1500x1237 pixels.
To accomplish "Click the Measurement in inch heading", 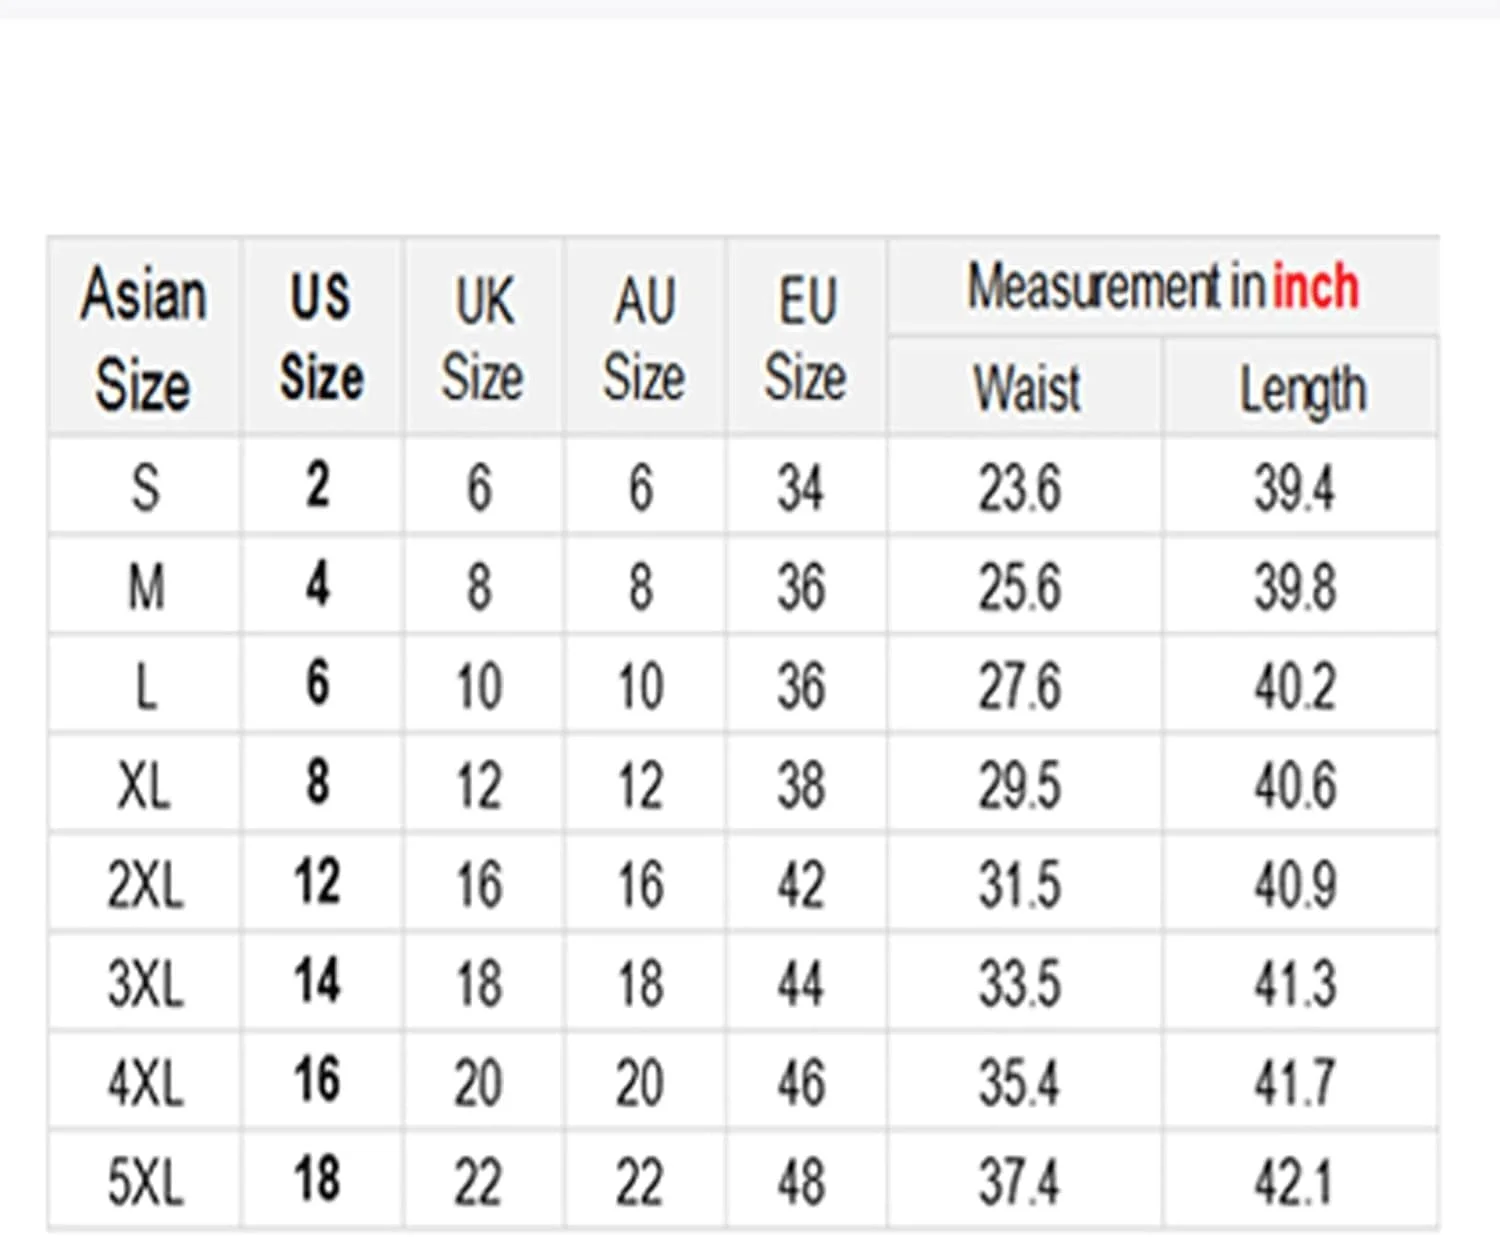I will [x=1162, y=288].
